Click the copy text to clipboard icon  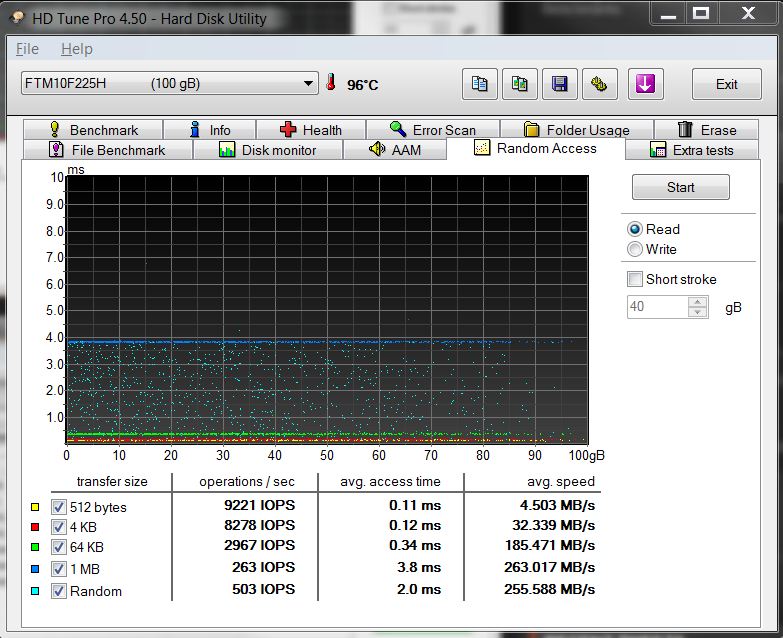coord(480,84)
